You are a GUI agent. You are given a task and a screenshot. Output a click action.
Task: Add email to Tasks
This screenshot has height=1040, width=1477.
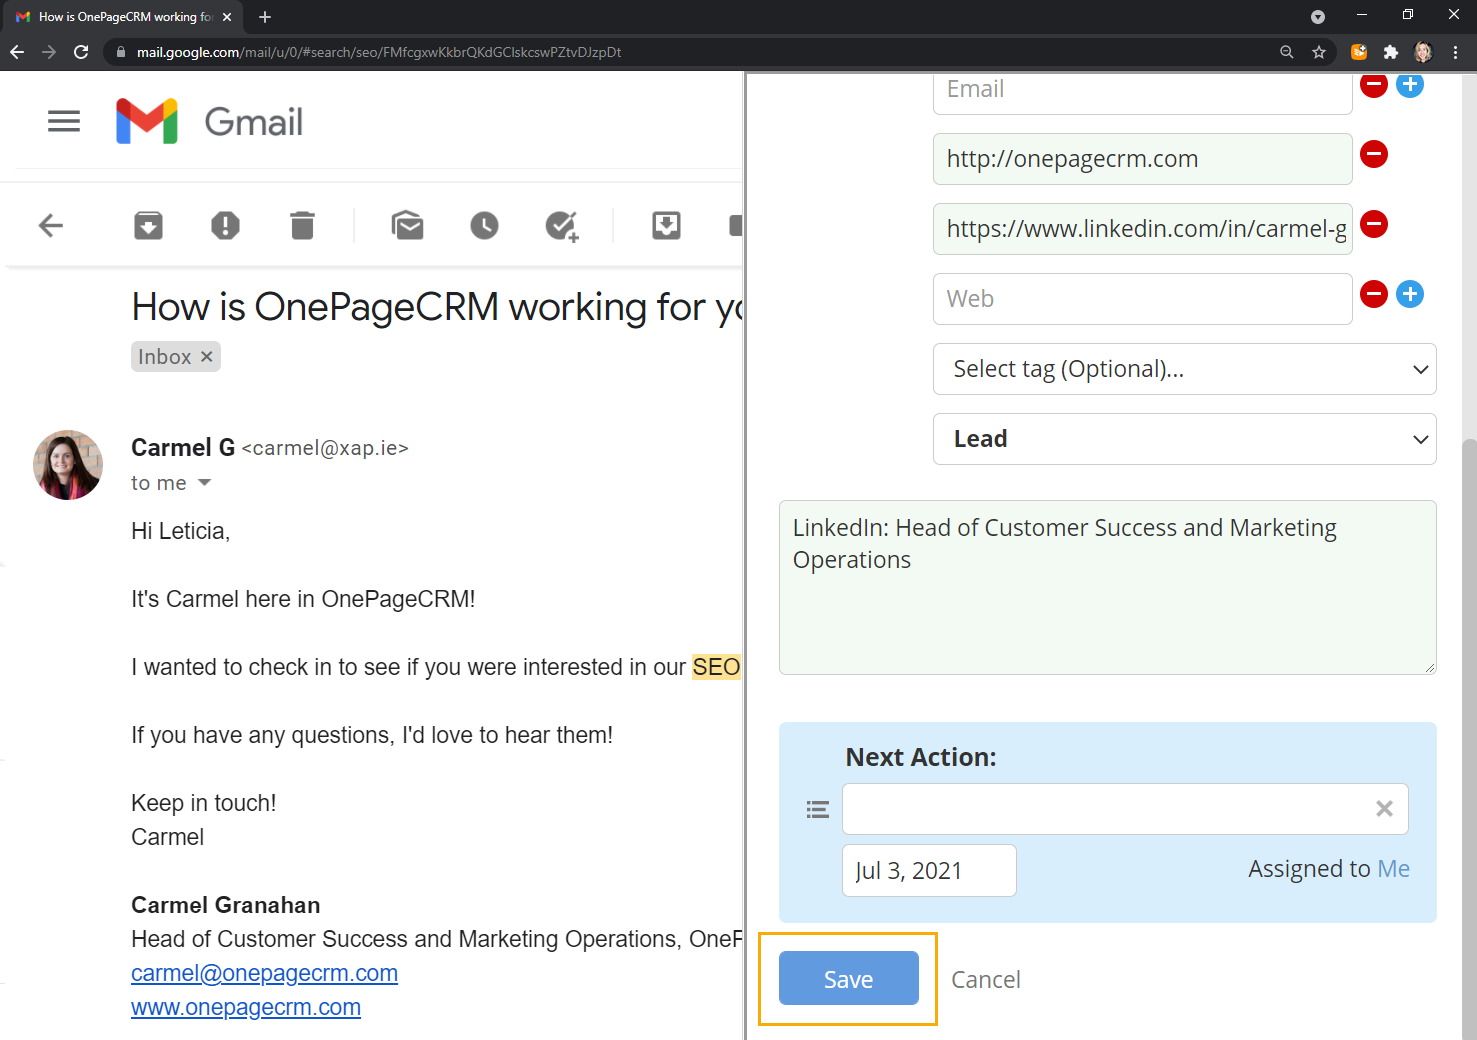[x=562, y=227]
